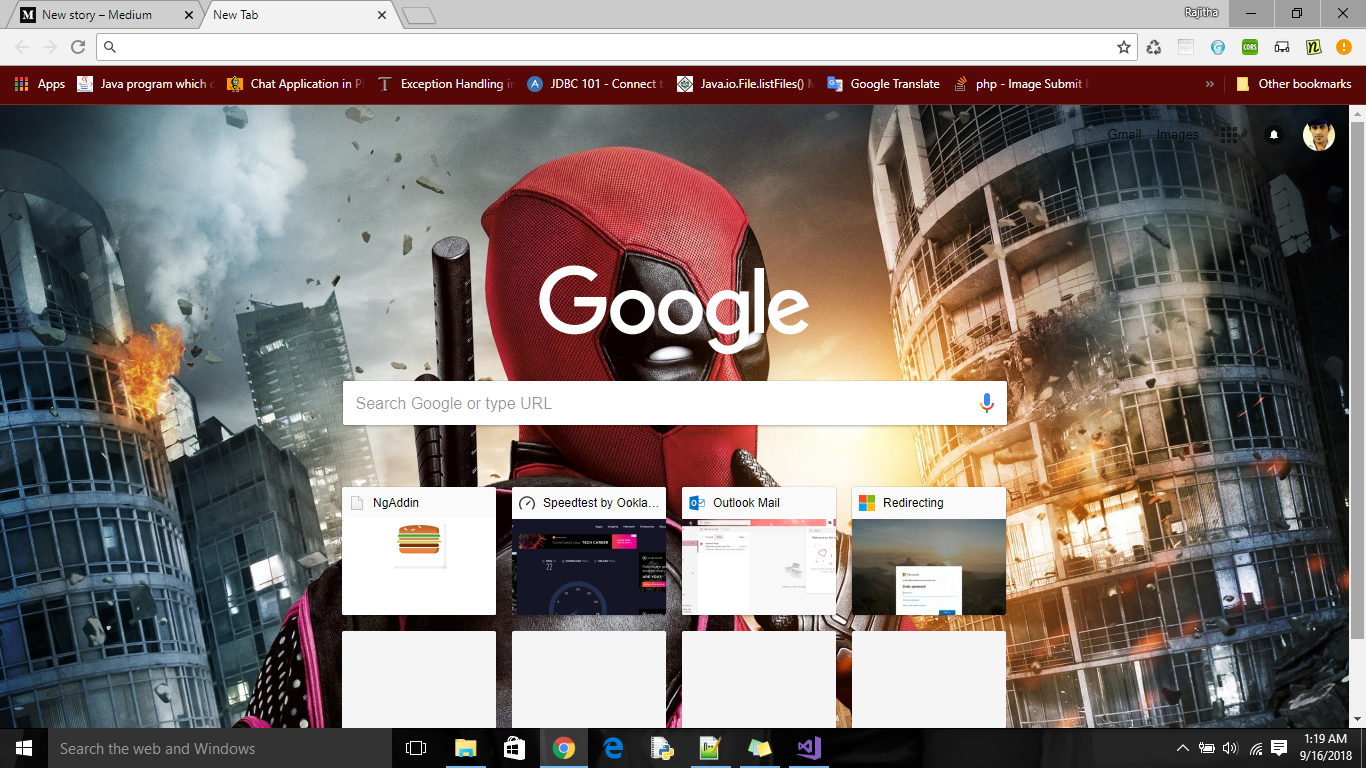The height and width of the screenshot is (768, 1366).
Task: Click the address bar
Action: [x=618, y=47]
